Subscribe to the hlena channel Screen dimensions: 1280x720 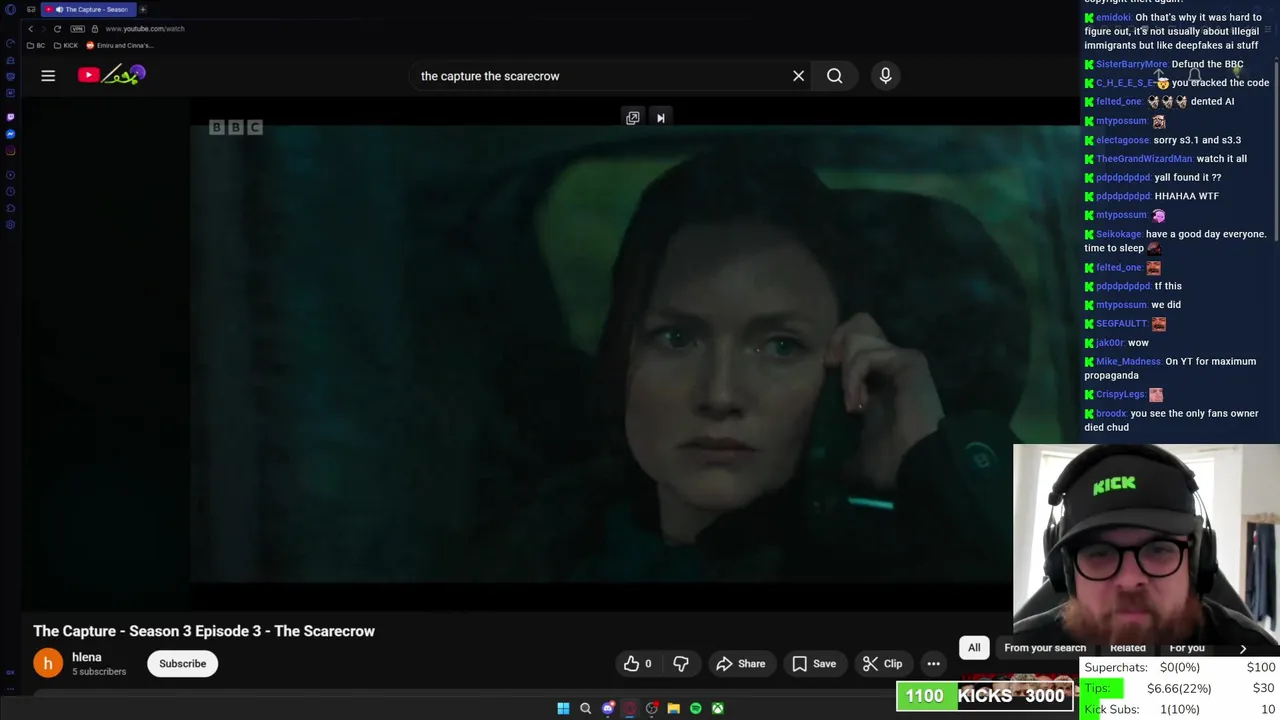[x=182, y=663]
